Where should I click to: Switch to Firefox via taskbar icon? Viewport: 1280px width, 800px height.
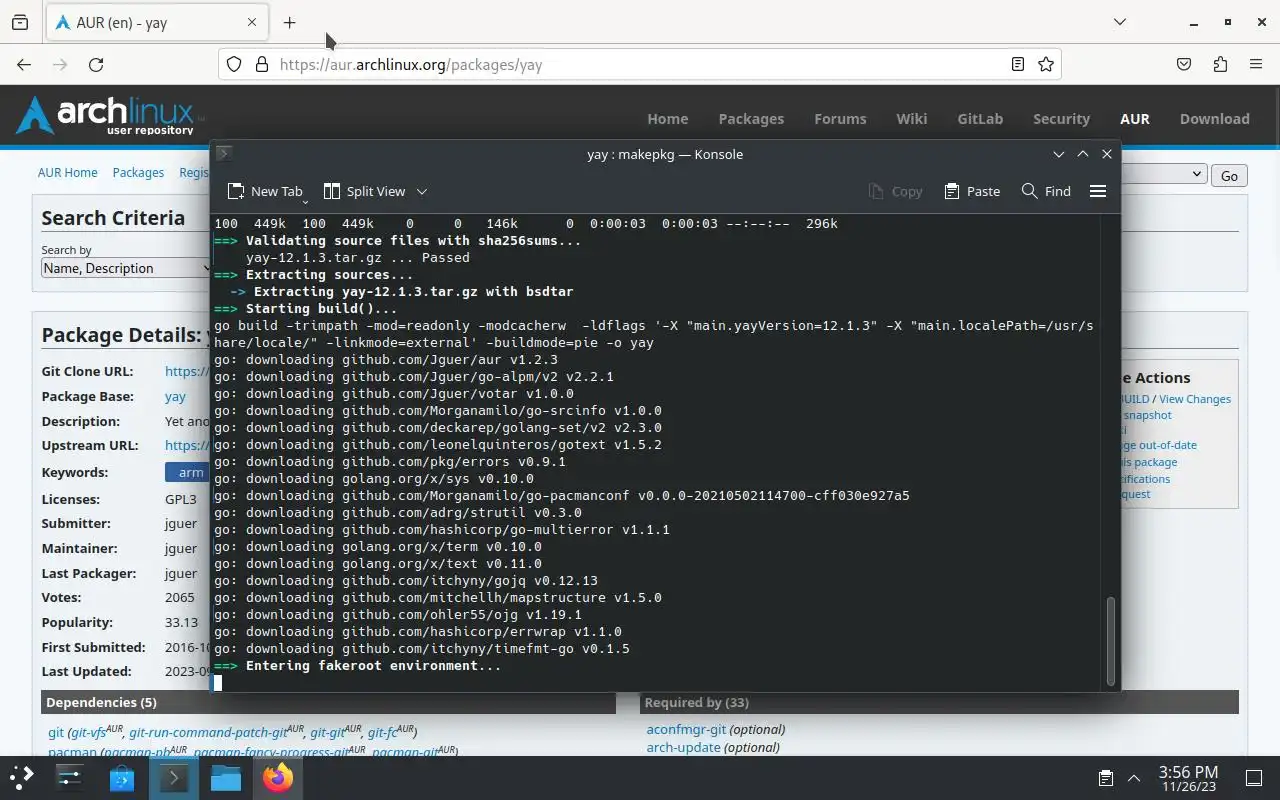(x=278, y=777)
